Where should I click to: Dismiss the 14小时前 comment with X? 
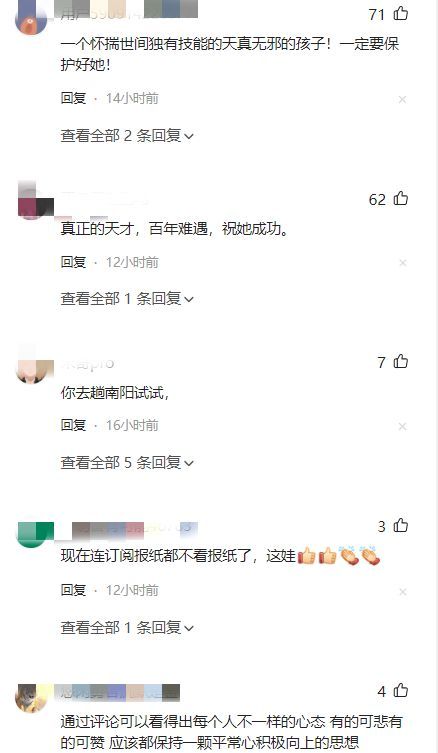402,99
